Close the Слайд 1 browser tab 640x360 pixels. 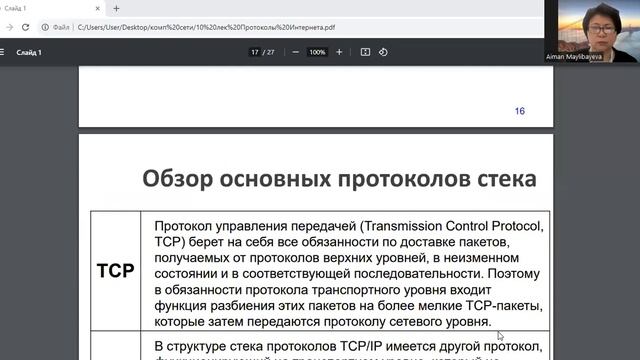point(98,8)
